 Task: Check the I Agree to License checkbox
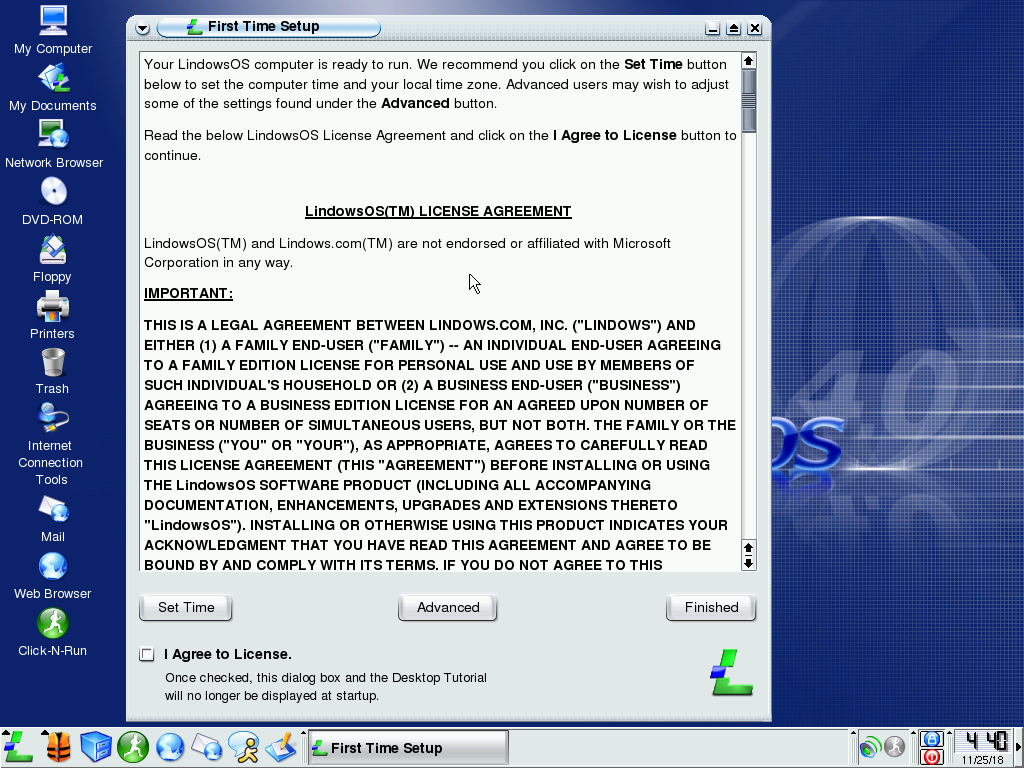pos(147,654)
